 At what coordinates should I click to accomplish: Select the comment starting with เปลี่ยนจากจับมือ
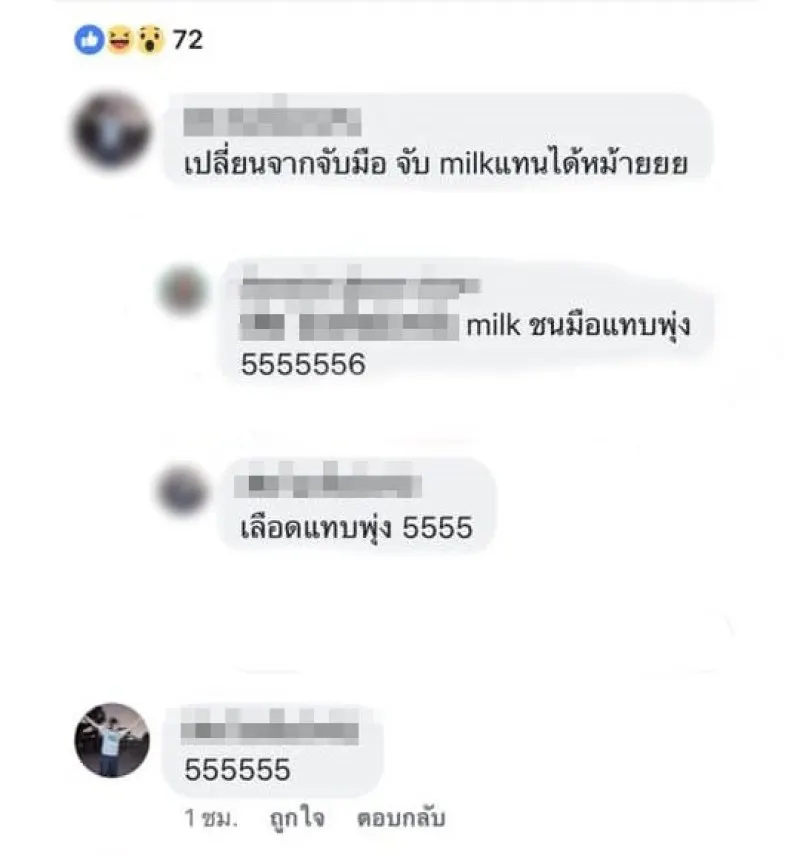(439, 142)
